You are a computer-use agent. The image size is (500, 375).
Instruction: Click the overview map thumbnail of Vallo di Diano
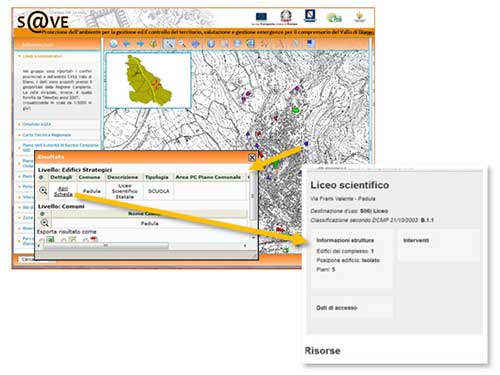coord(148,80)
